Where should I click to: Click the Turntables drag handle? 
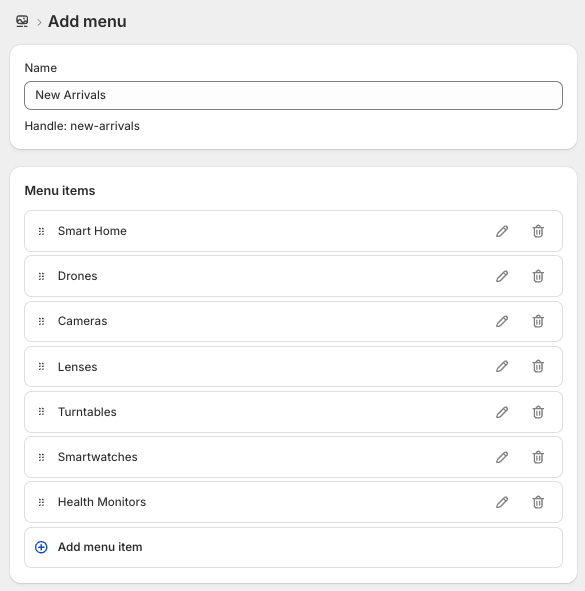(x=41, y=412)
